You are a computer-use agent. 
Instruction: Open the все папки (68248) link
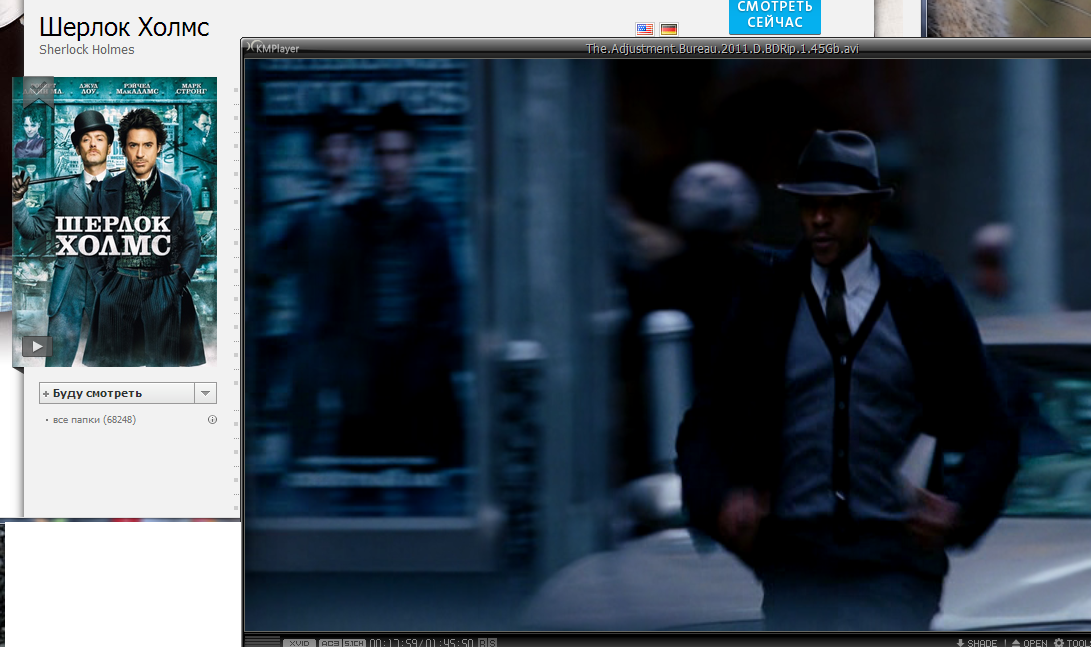(x=94, y=420)
